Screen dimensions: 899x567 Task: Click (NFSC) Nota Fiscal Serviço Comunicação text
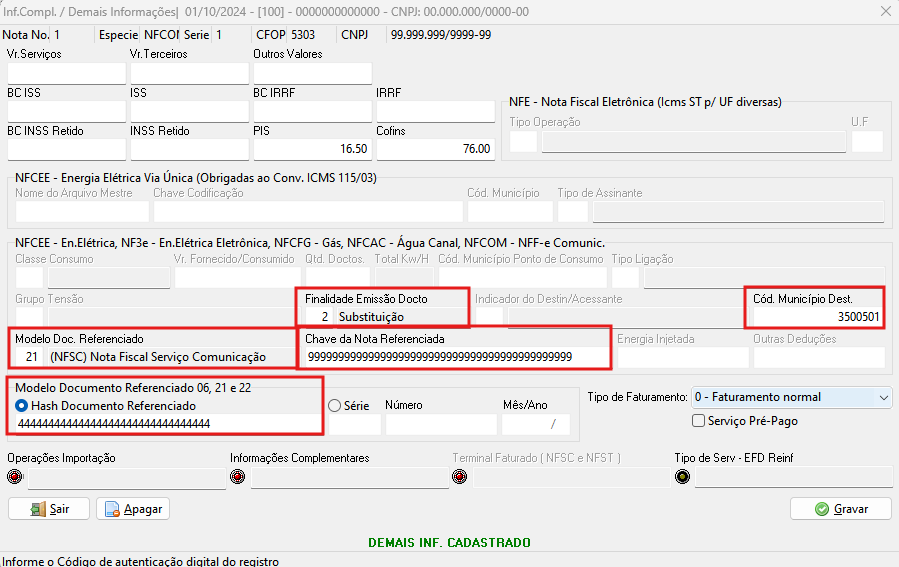tap(158, 357)
